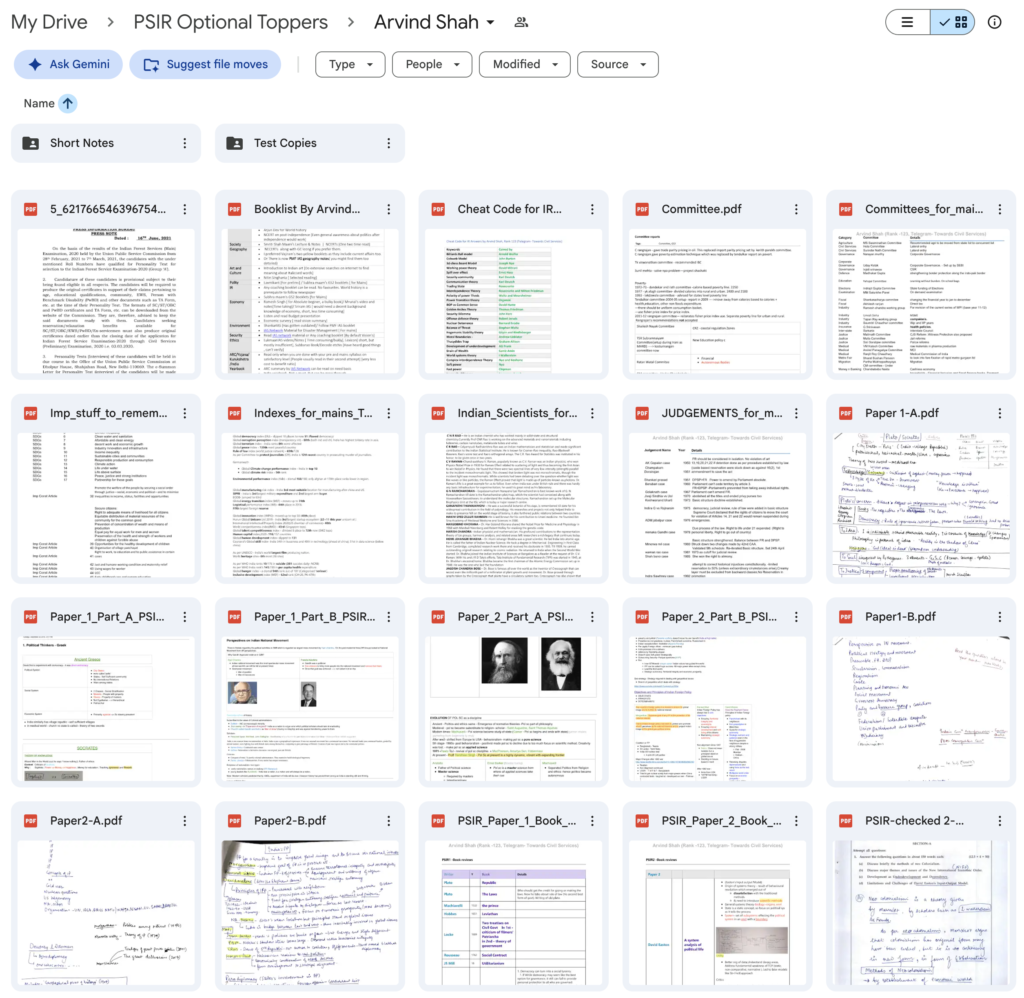Click the shared folder people icon

click(521, 22)
